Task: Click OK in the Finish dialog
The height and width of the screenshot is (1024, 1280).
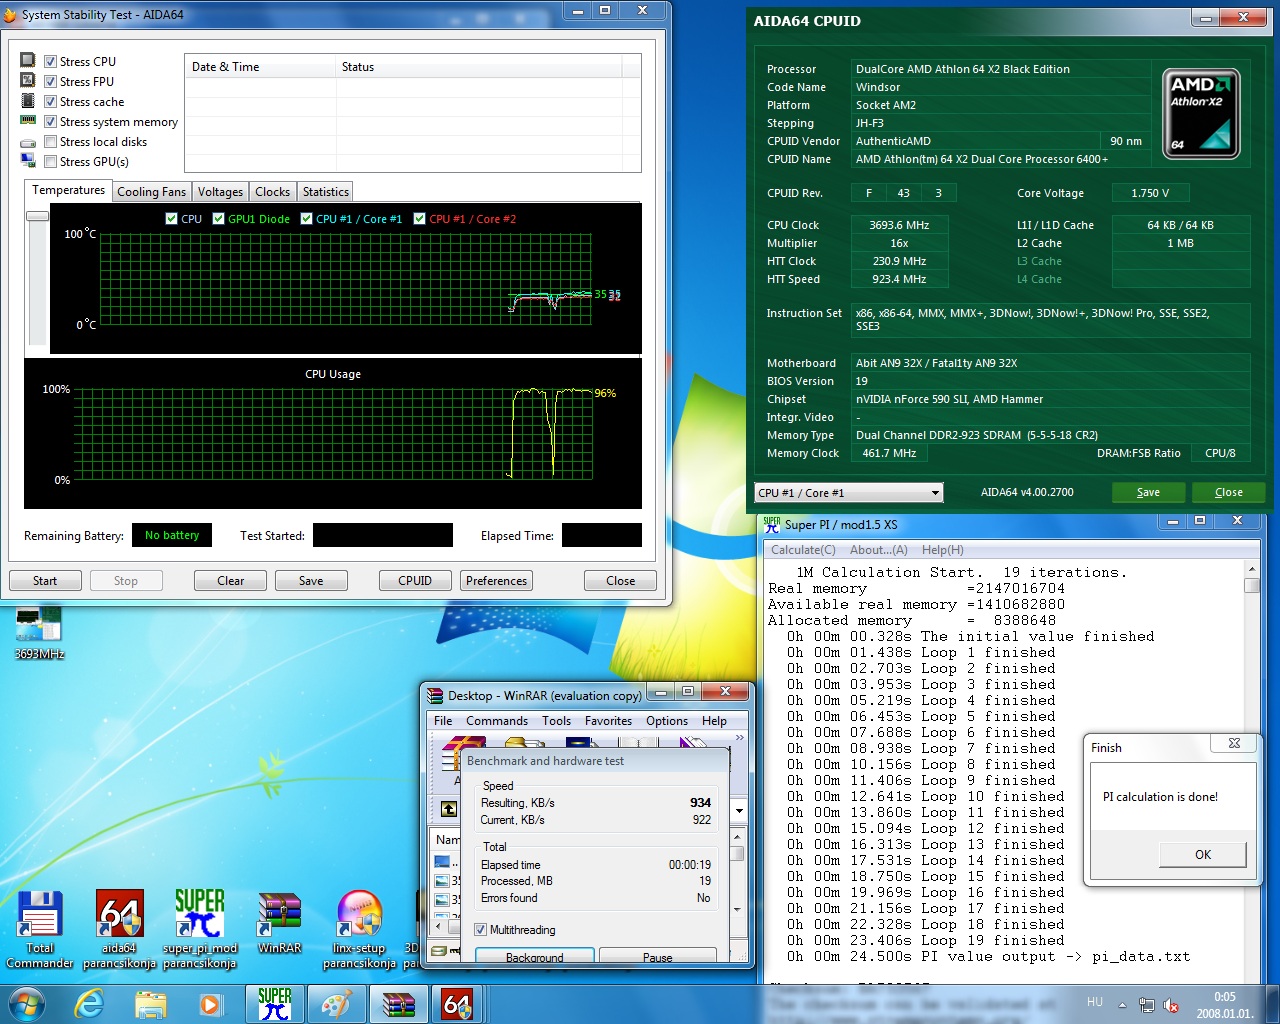Action: click(1203, 854)
